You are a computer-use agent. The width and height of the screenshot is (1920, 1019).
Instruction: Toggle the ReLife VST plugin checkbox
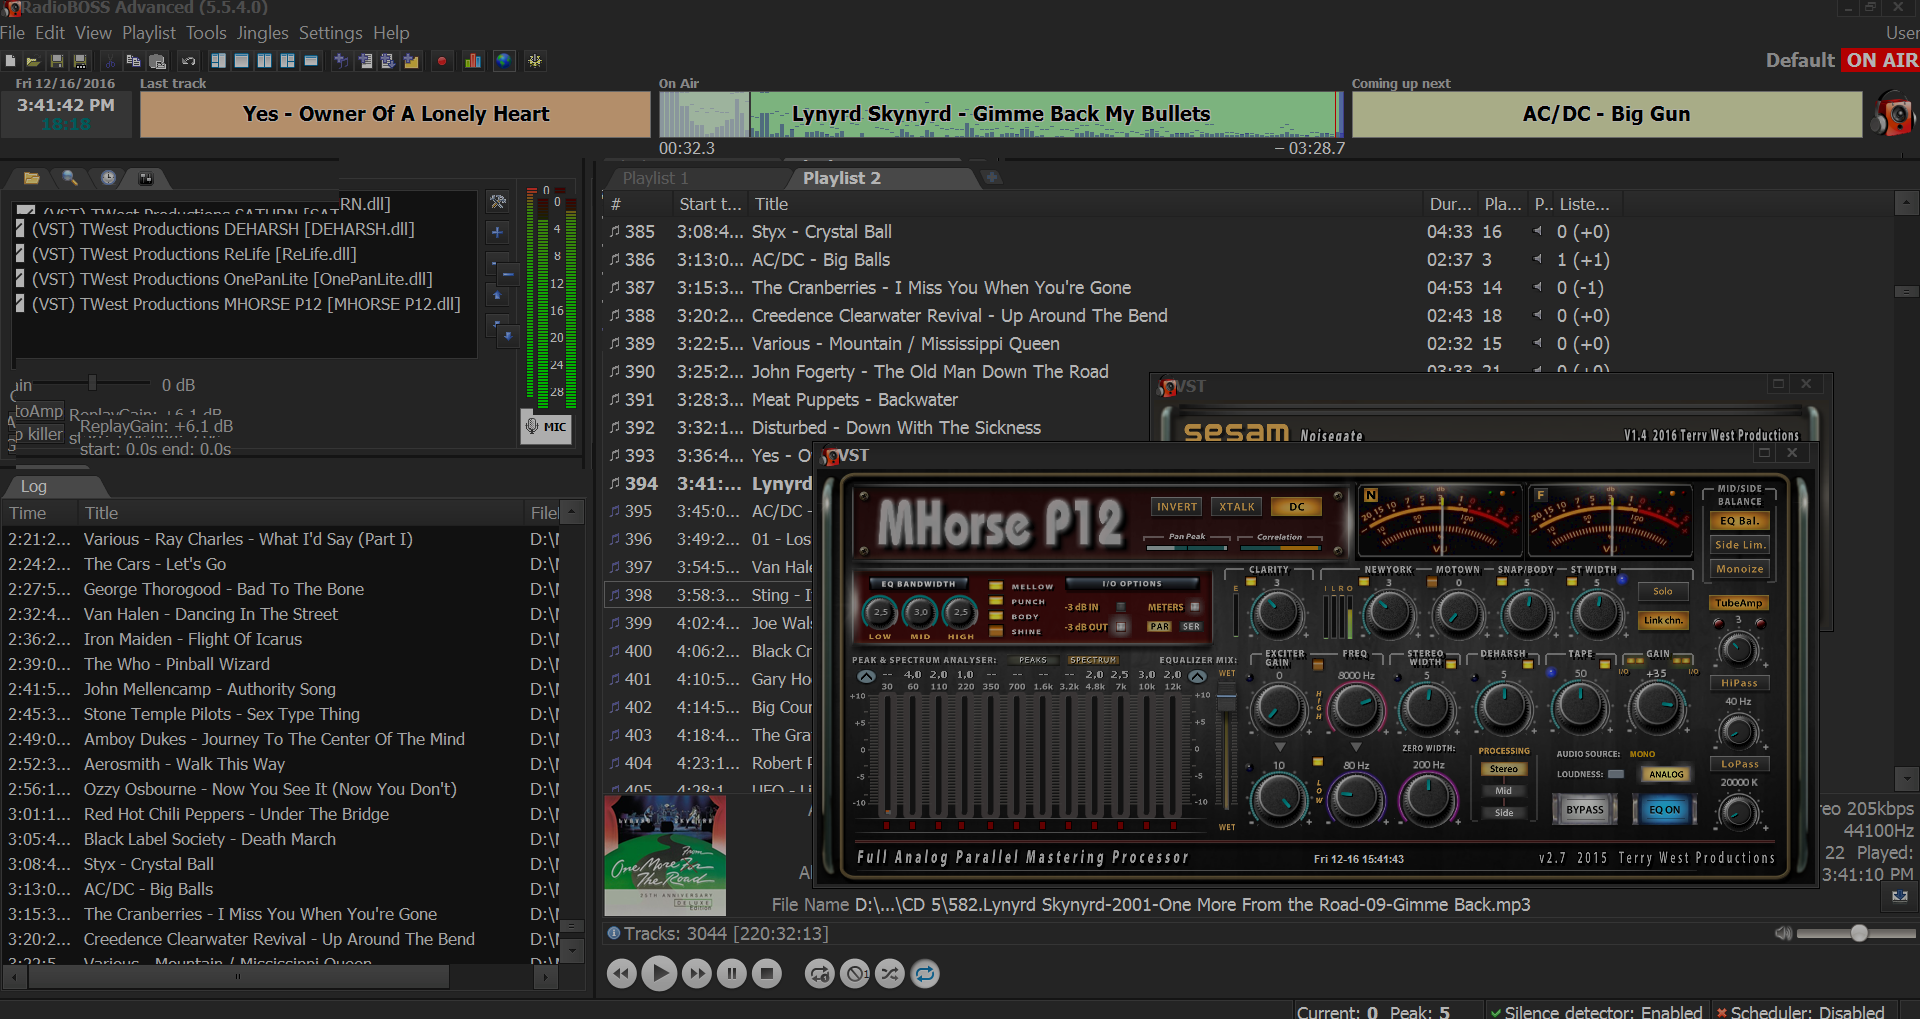(20, 254)
